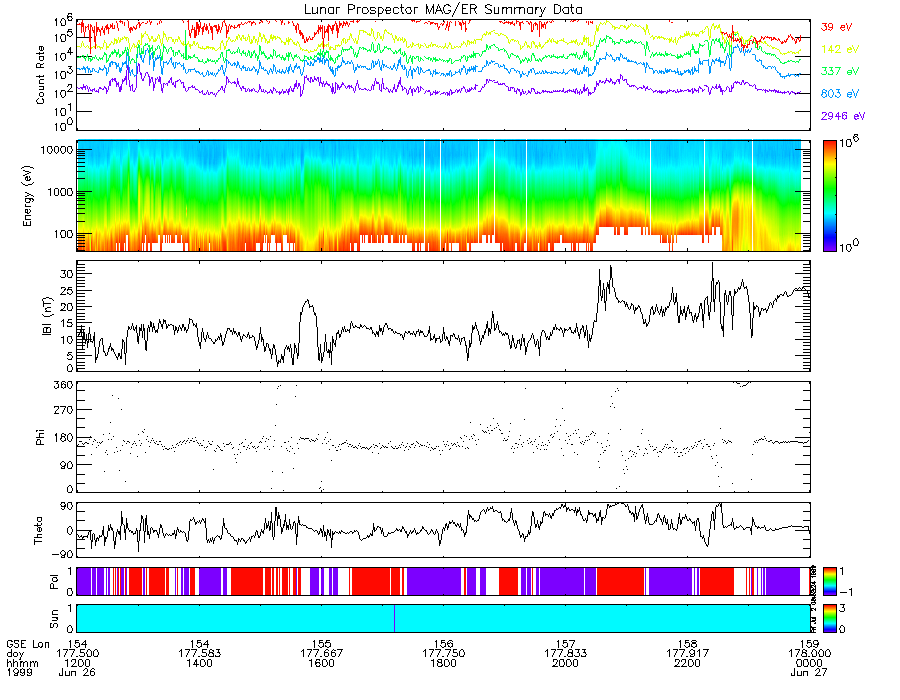This screenshot has height=700, width=900.
Task: Click the Sun panel color scale bar
Action: point(829,618)
